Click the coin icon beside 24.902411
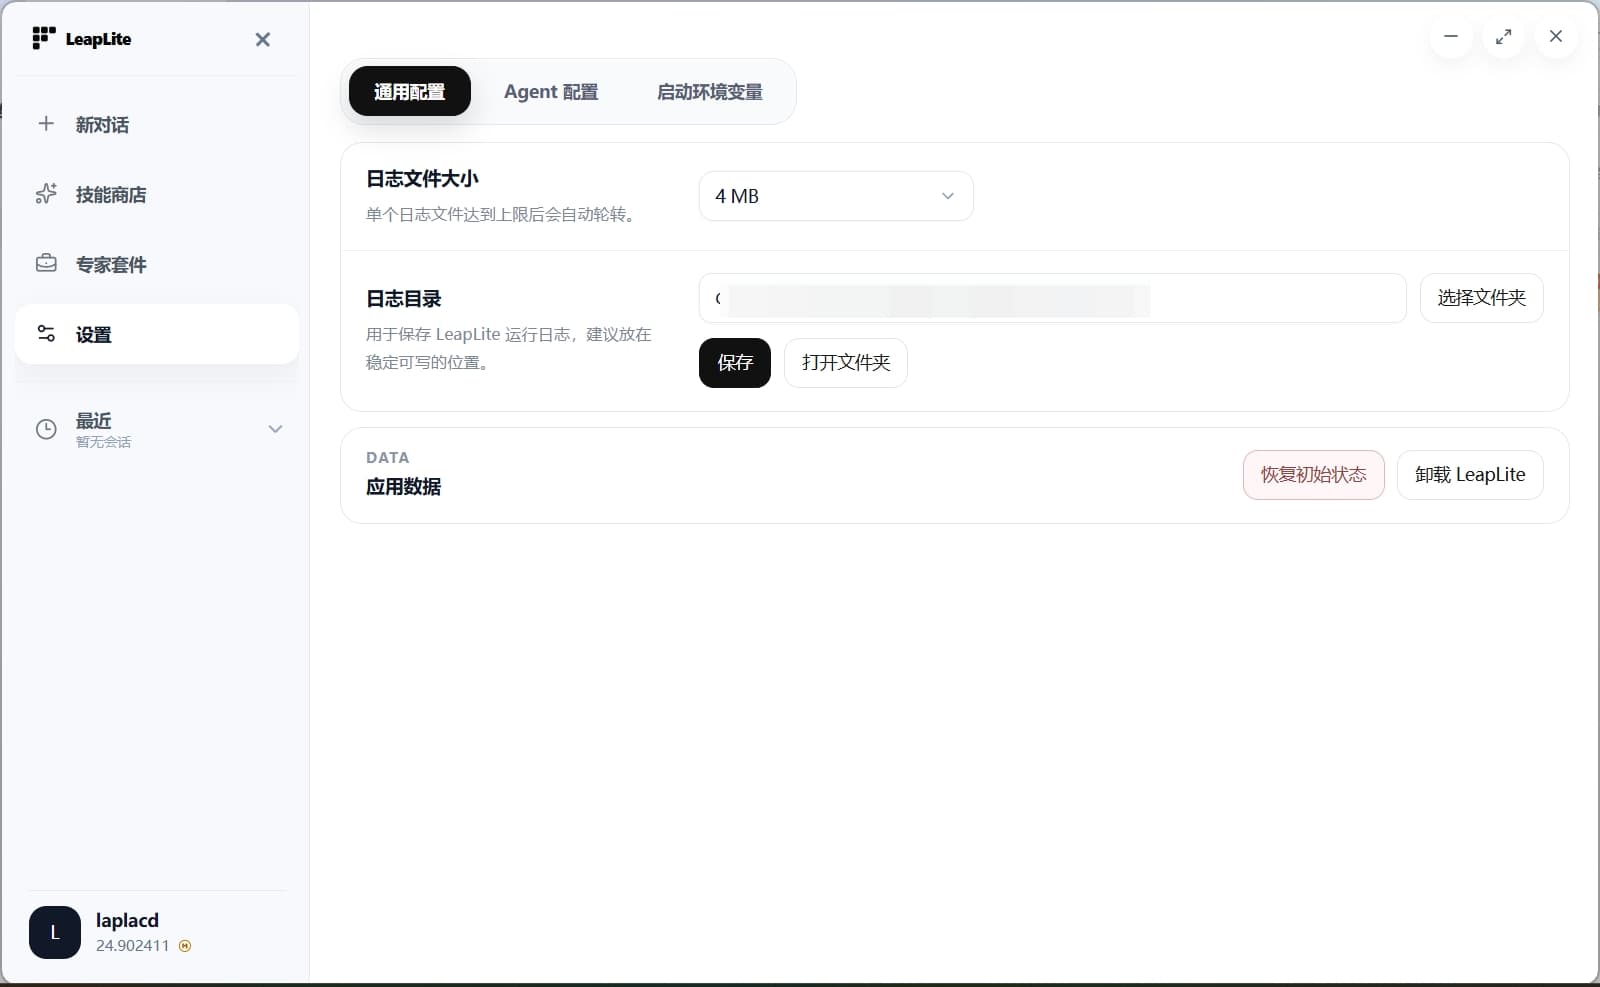 185,946
